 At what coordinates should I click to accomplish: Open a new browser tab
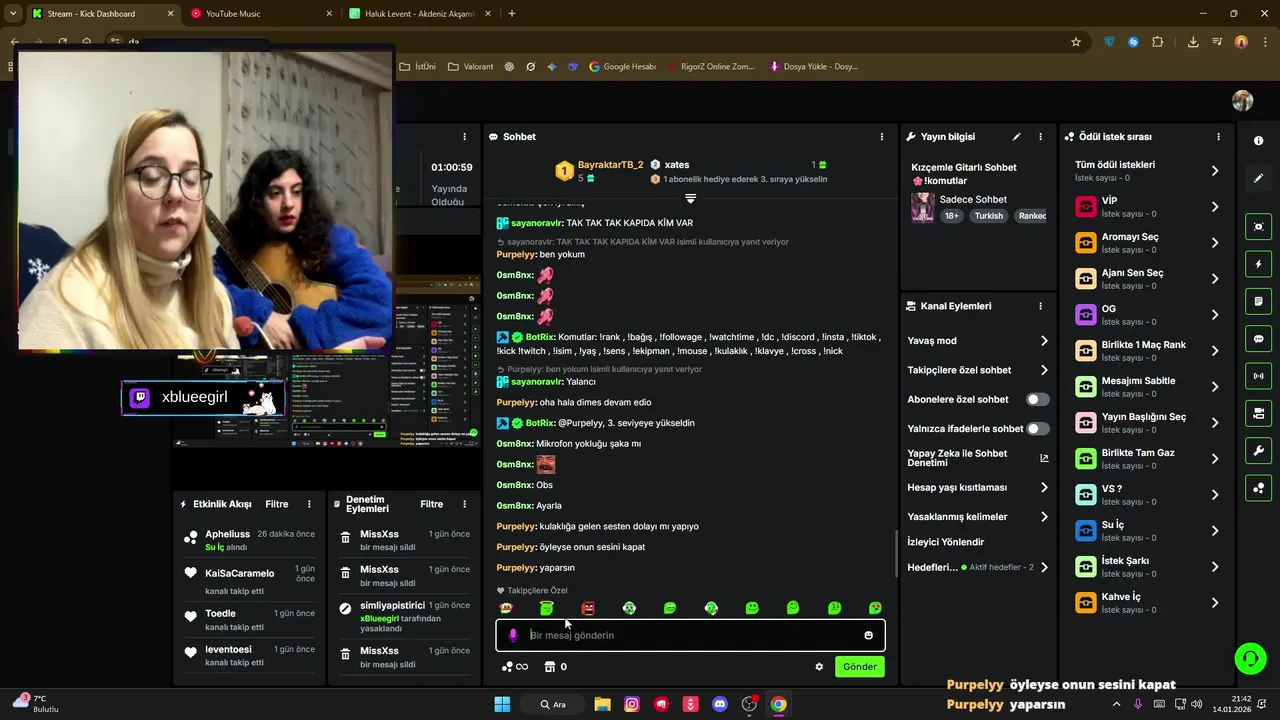click(x=512, y=14)
